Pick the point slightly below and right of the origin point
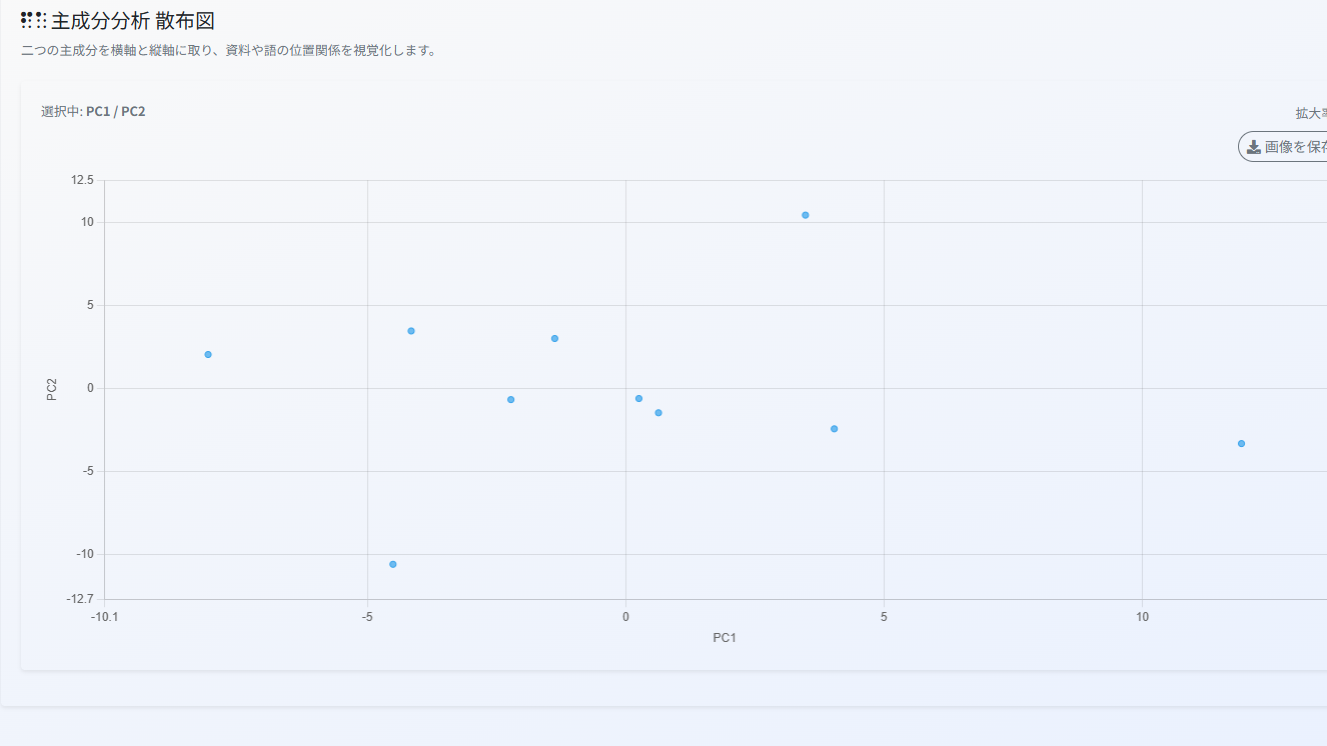The height and width of the screenshot is (746, 1327). point(658,413)
